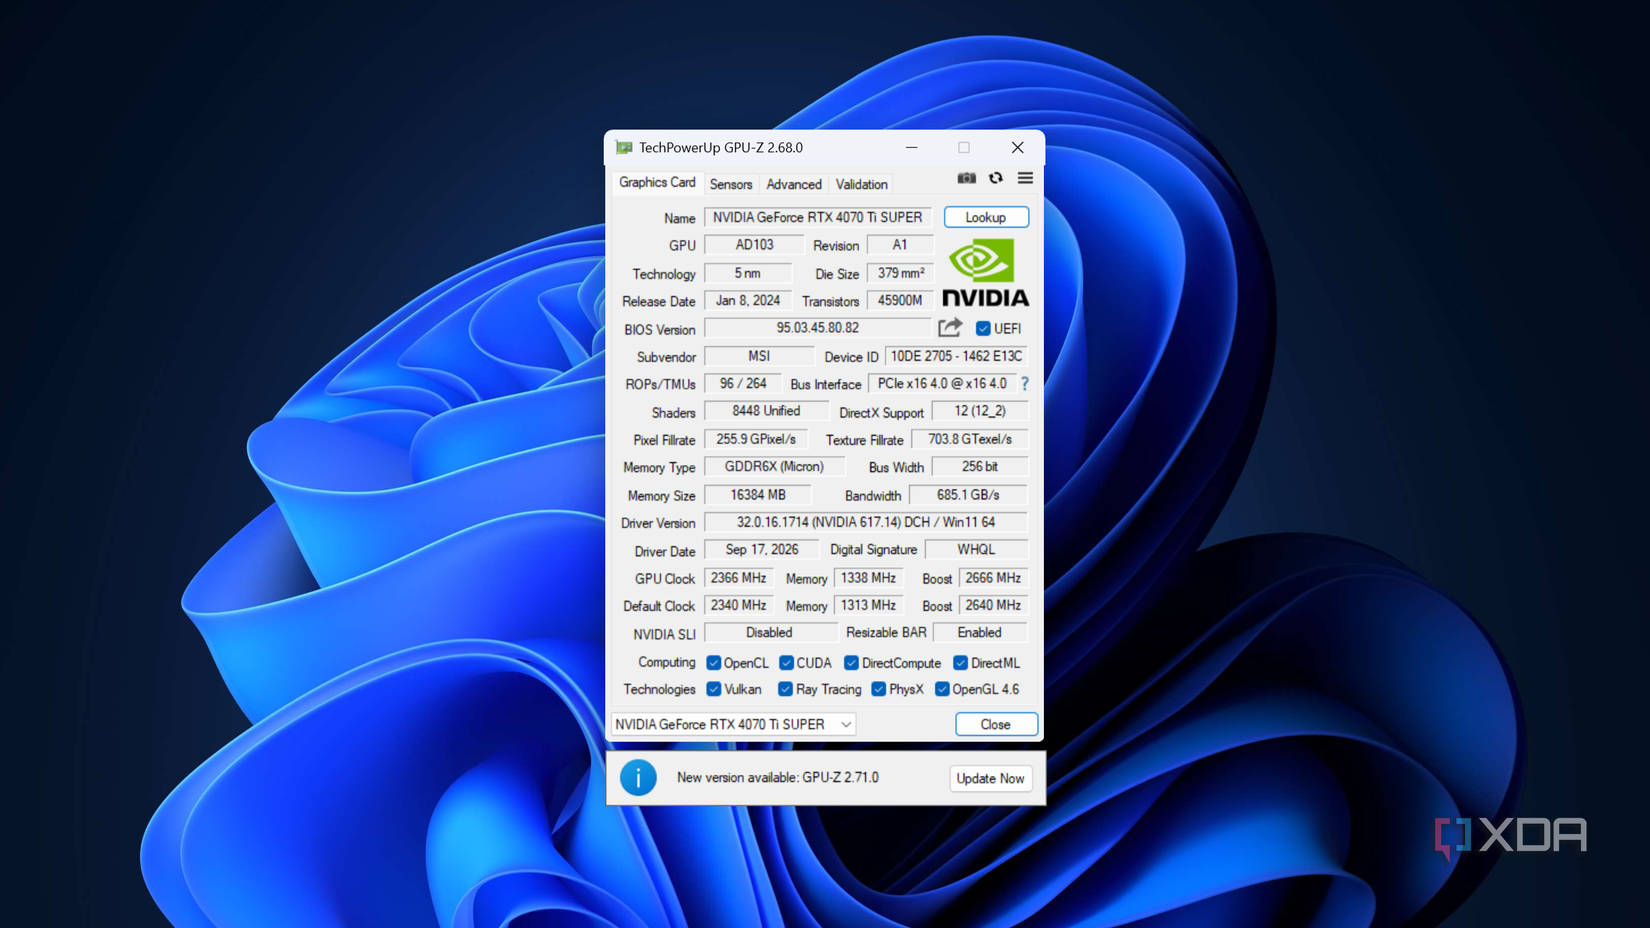Click the GPU-Z title bar app icon
The width and height of the screenshot is (1650, 928).
(x=624, y=147)
